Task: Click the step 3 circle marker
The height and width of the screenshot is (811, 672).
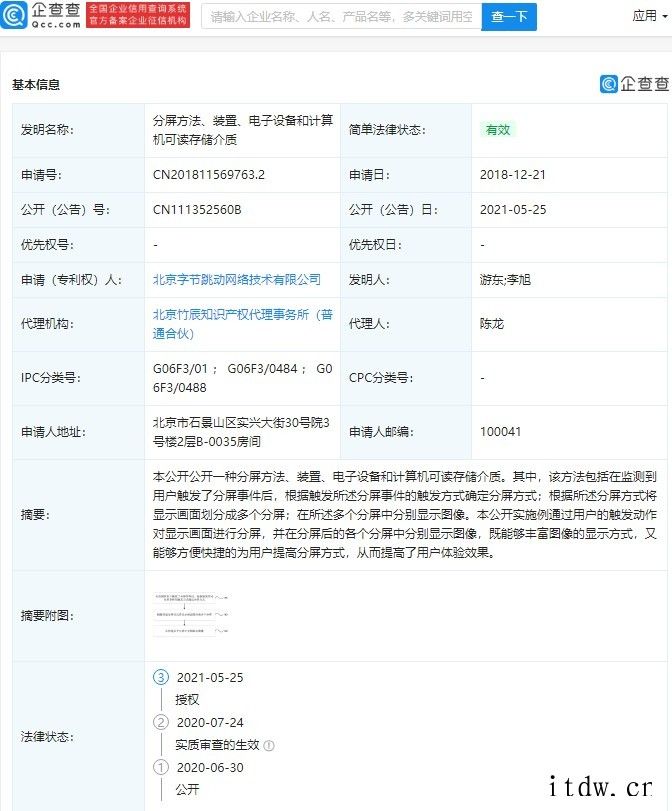Action: (161, 677)
